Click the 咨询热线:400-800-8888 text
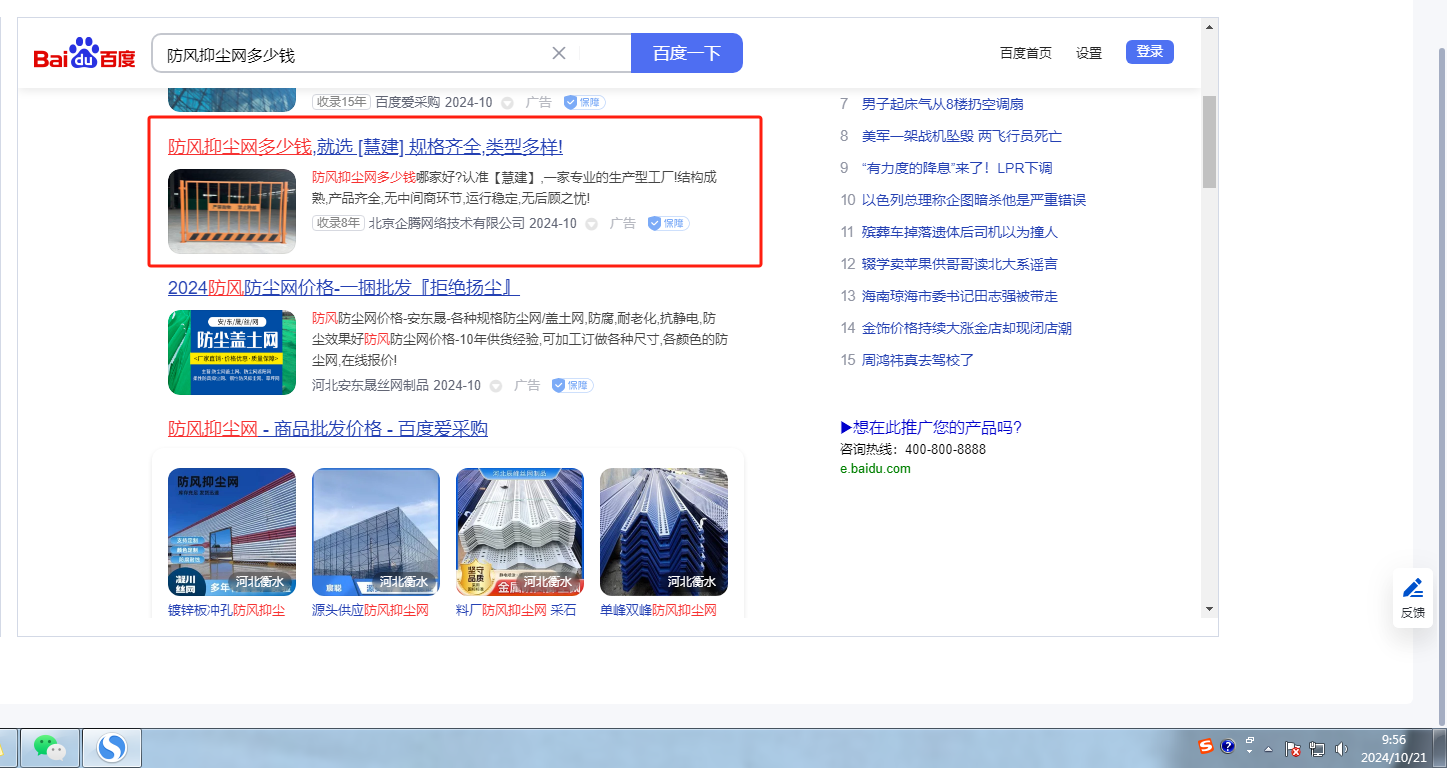Viewport: 1447px width, 768px height. coord(913,449)
